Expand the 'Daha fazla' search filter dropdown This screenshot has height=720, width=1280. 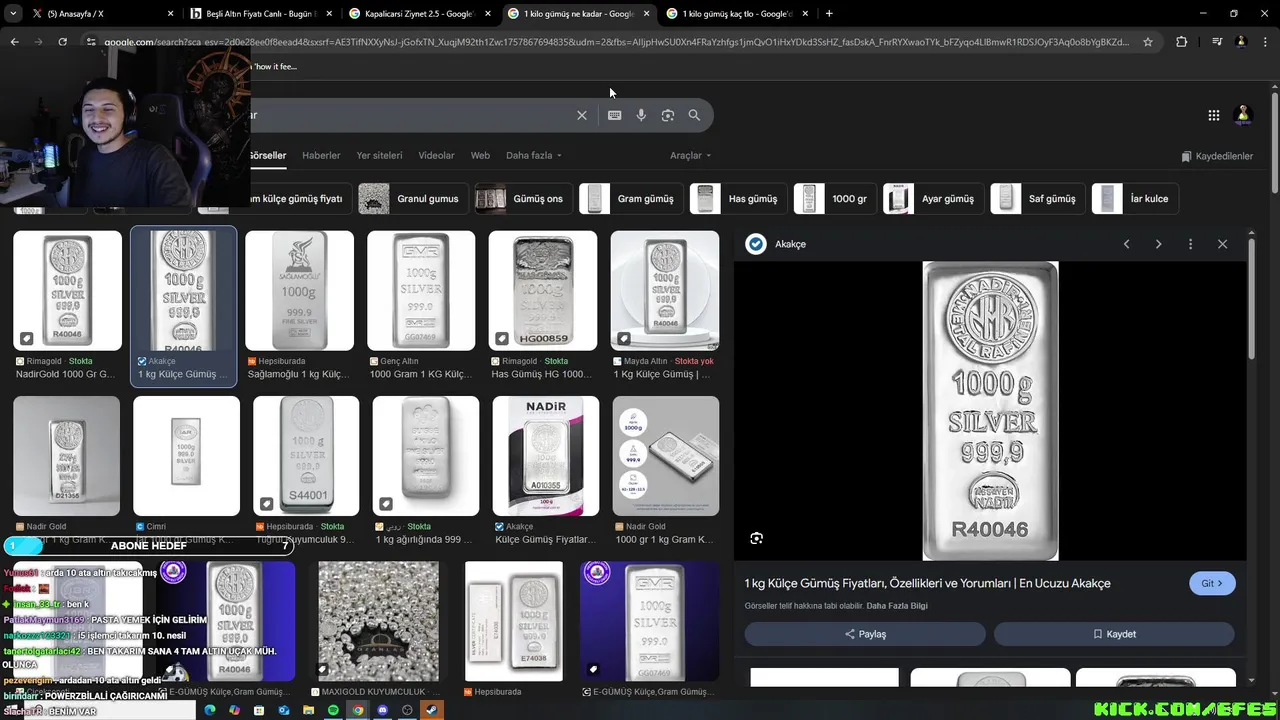click(x=534, y=156)
